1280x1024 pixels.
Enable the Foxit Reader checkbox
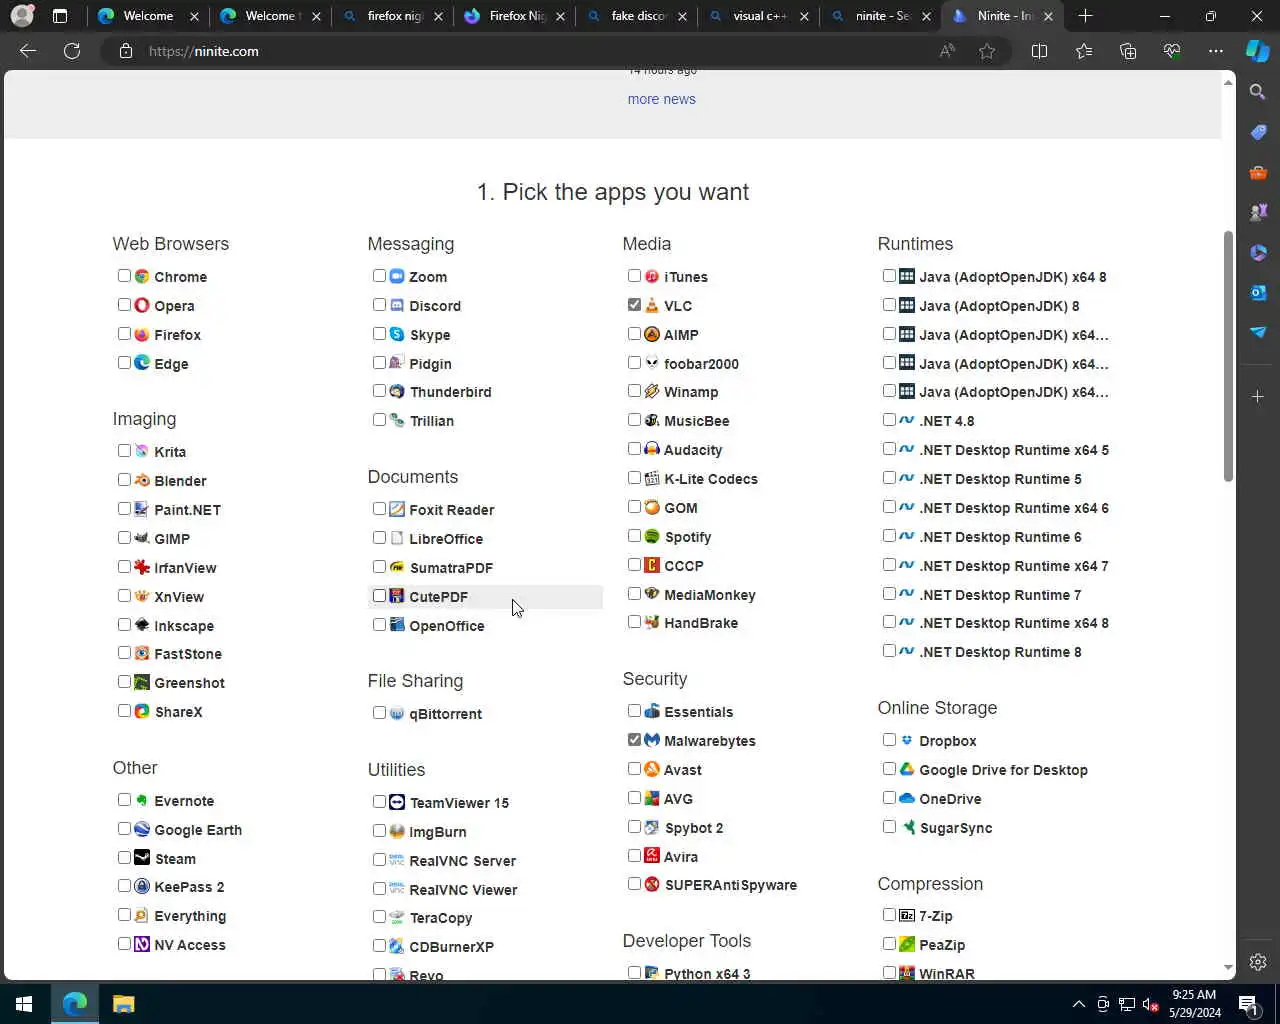tap(379, 509)
